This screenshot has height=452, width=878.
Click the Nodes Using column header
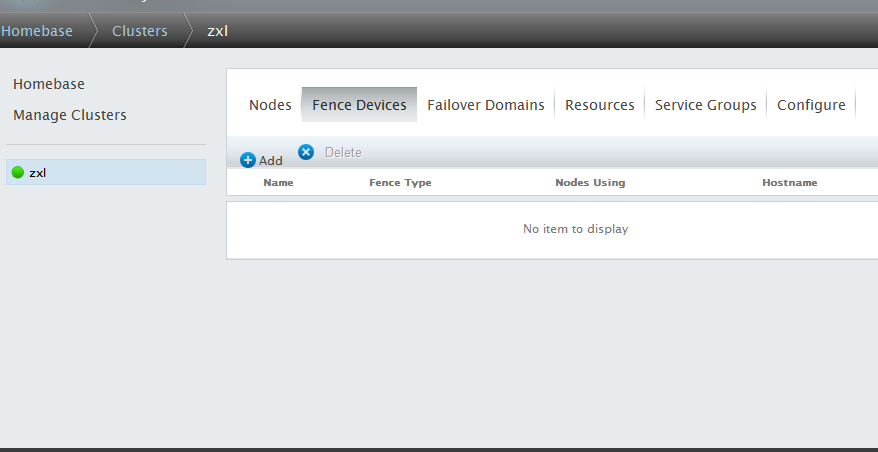pyautogui.click(x=590, y=183)
